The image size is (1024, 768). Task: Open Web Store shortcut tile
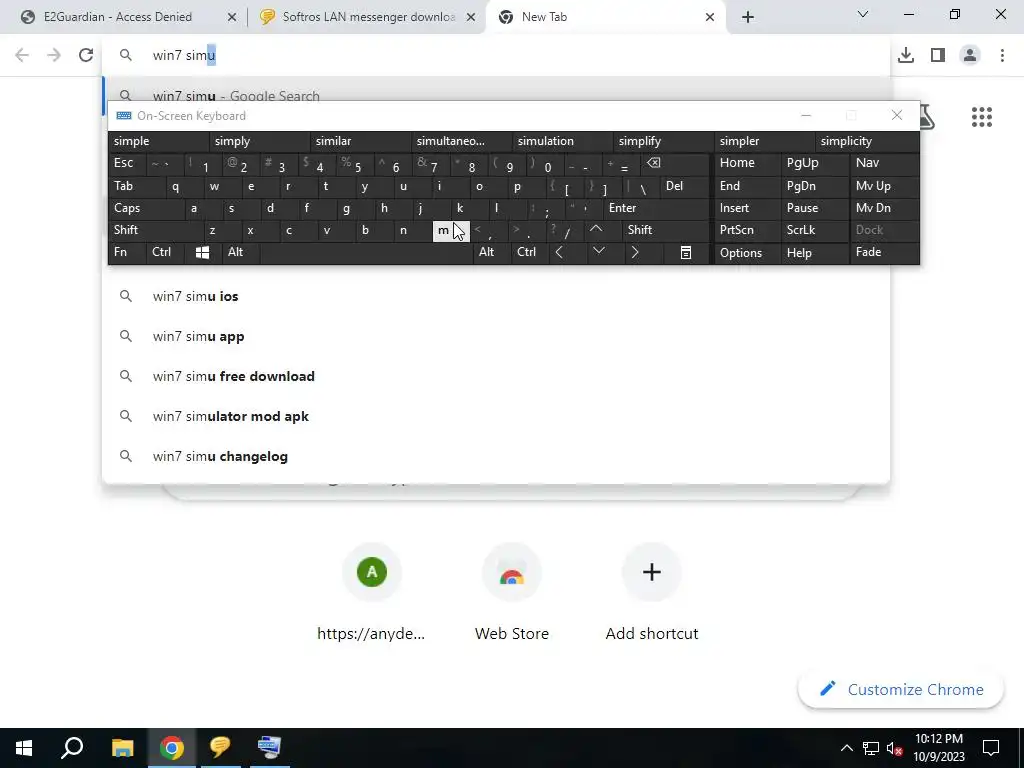512,592
